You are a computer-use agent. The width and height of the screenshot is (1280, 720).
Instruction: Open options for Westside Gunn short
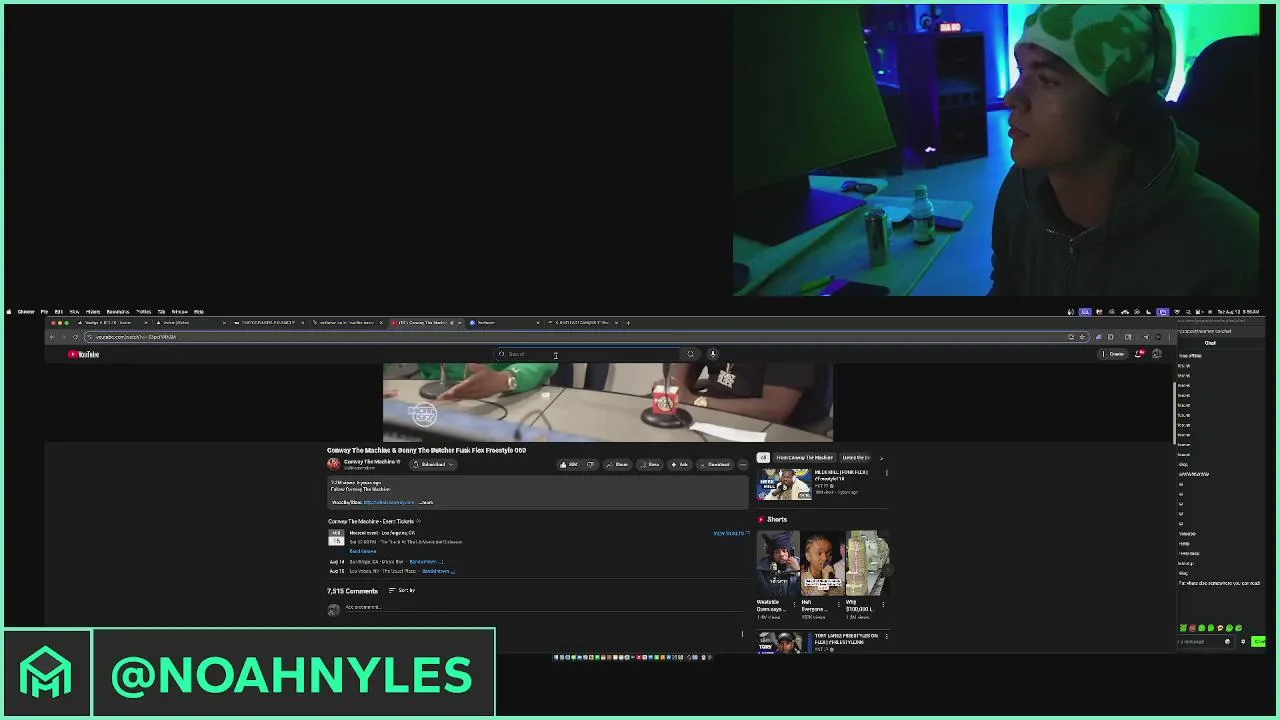point(794,604)
